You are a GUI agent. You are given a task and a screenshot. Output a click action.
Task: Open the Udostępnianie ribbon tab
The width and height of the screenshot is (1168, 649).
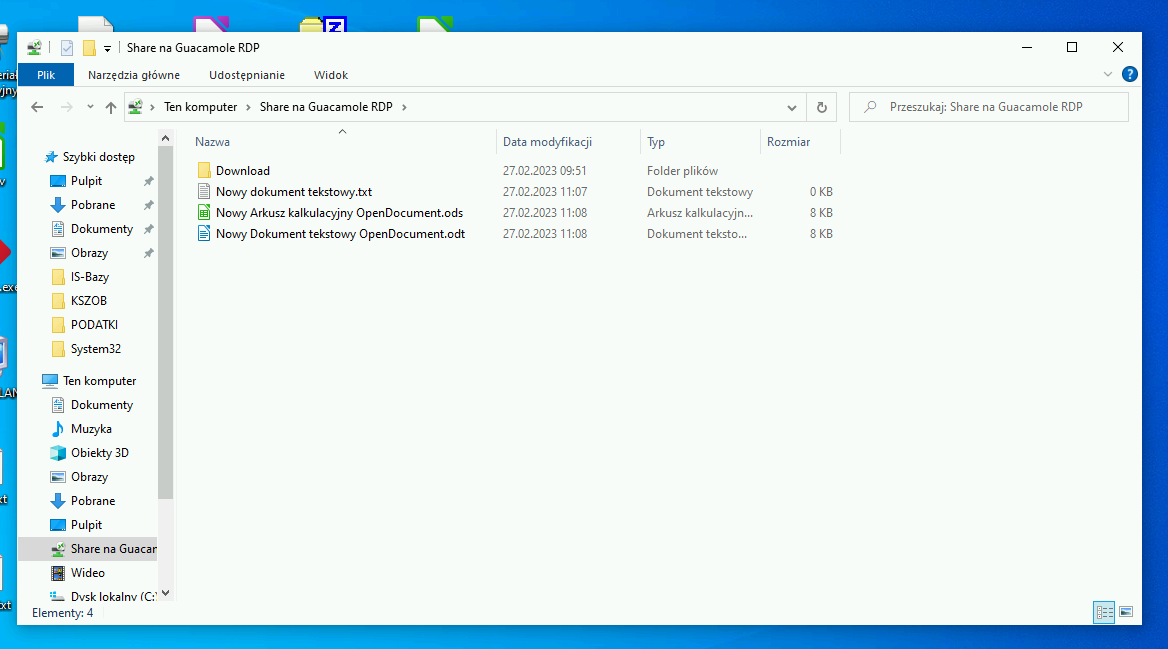tap(247, 75)
